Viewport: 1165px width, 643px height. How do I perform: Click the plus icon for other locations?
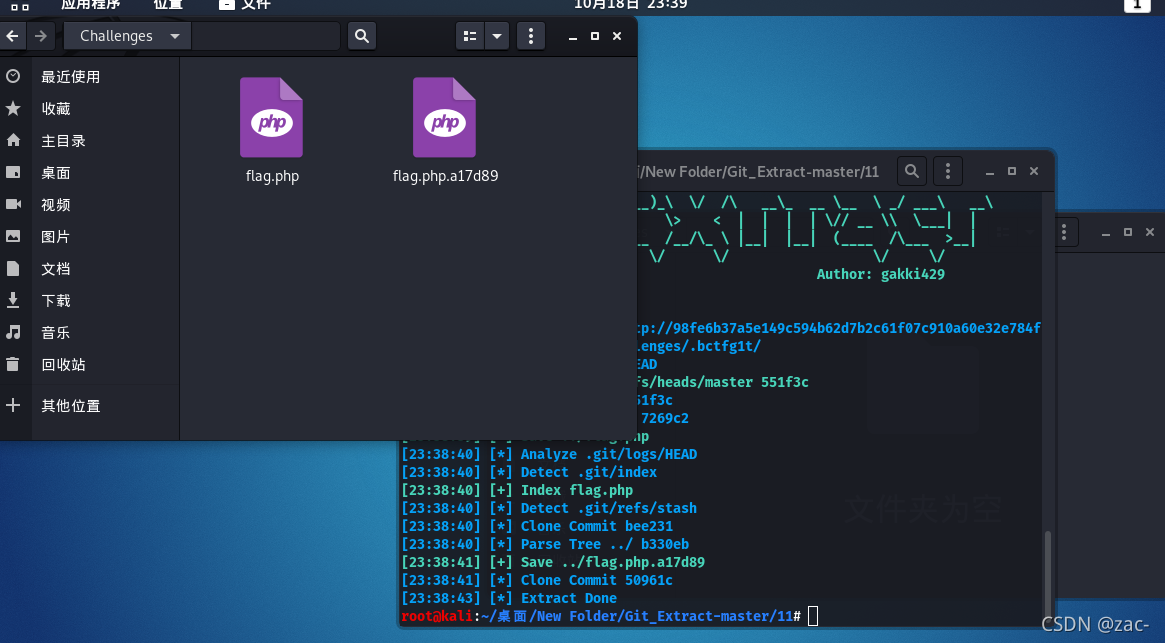coord(13,405)
